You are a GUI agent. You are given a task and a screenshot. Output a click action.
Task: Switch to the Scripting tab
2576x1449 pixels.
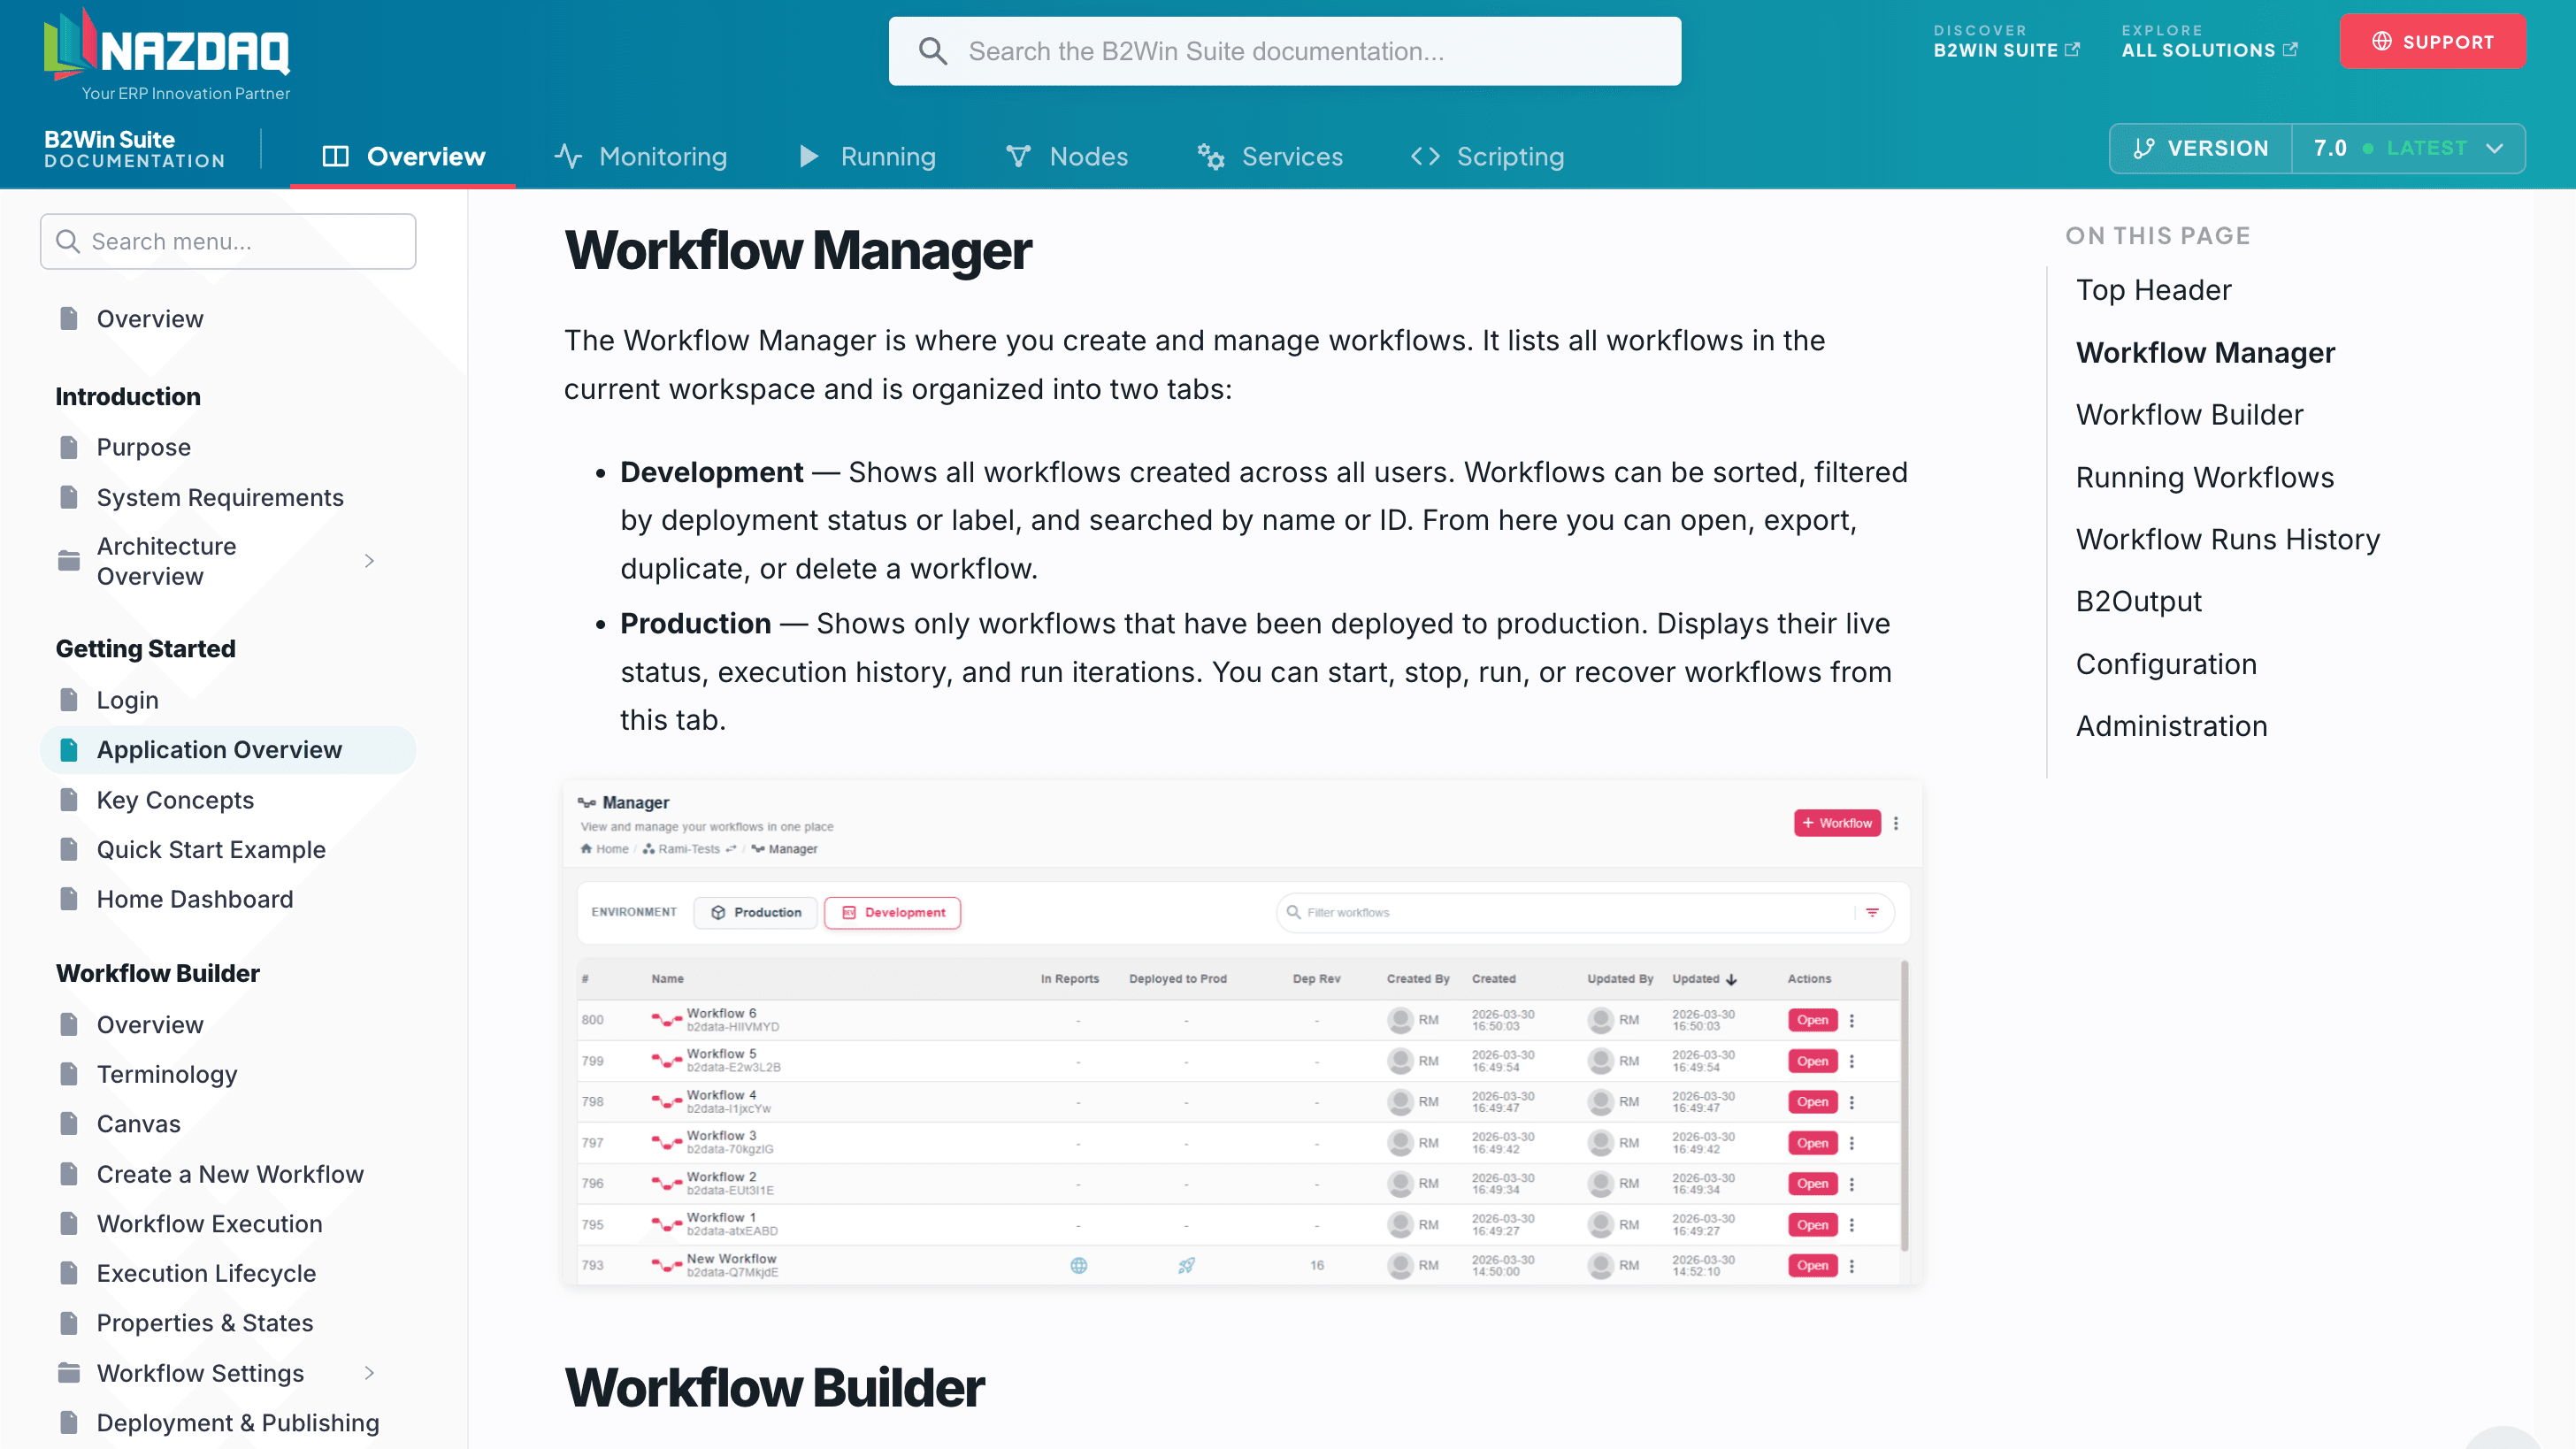[1487, 156]
